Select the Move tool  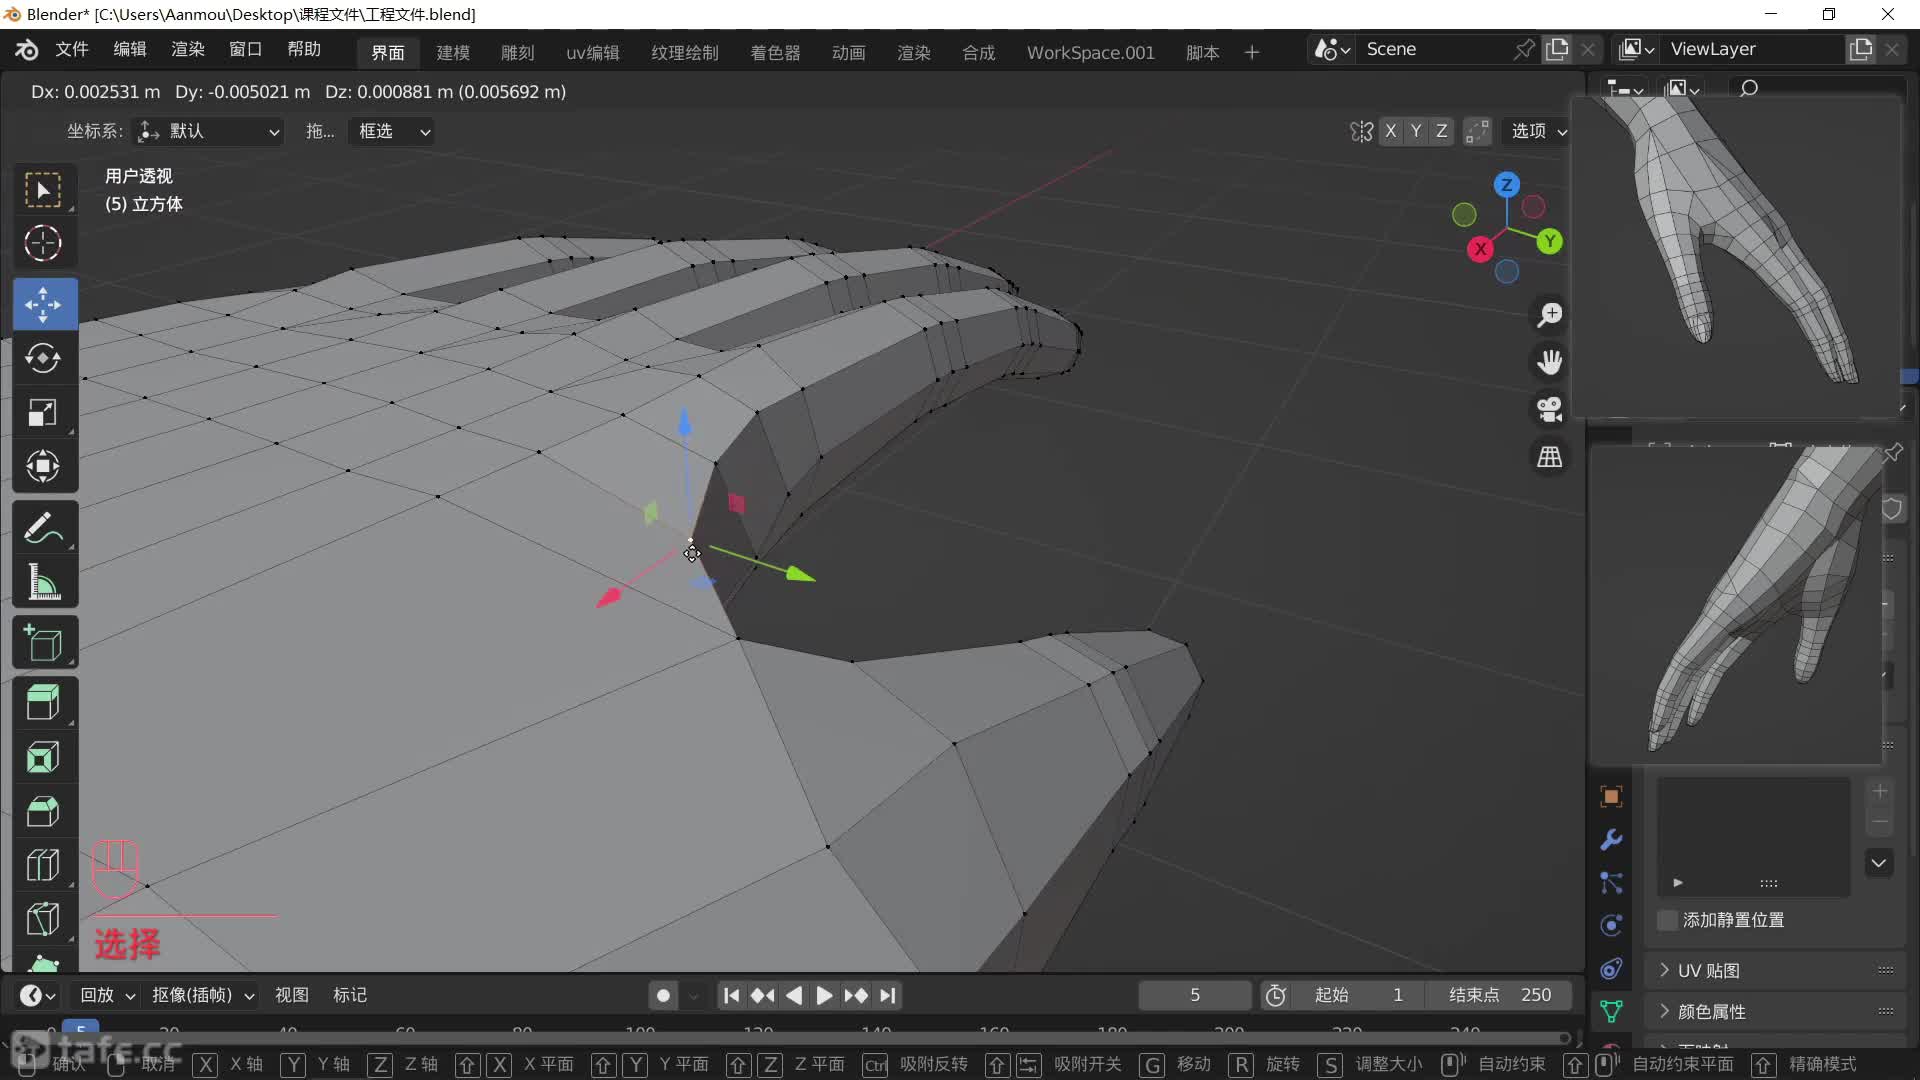point(43,304)
